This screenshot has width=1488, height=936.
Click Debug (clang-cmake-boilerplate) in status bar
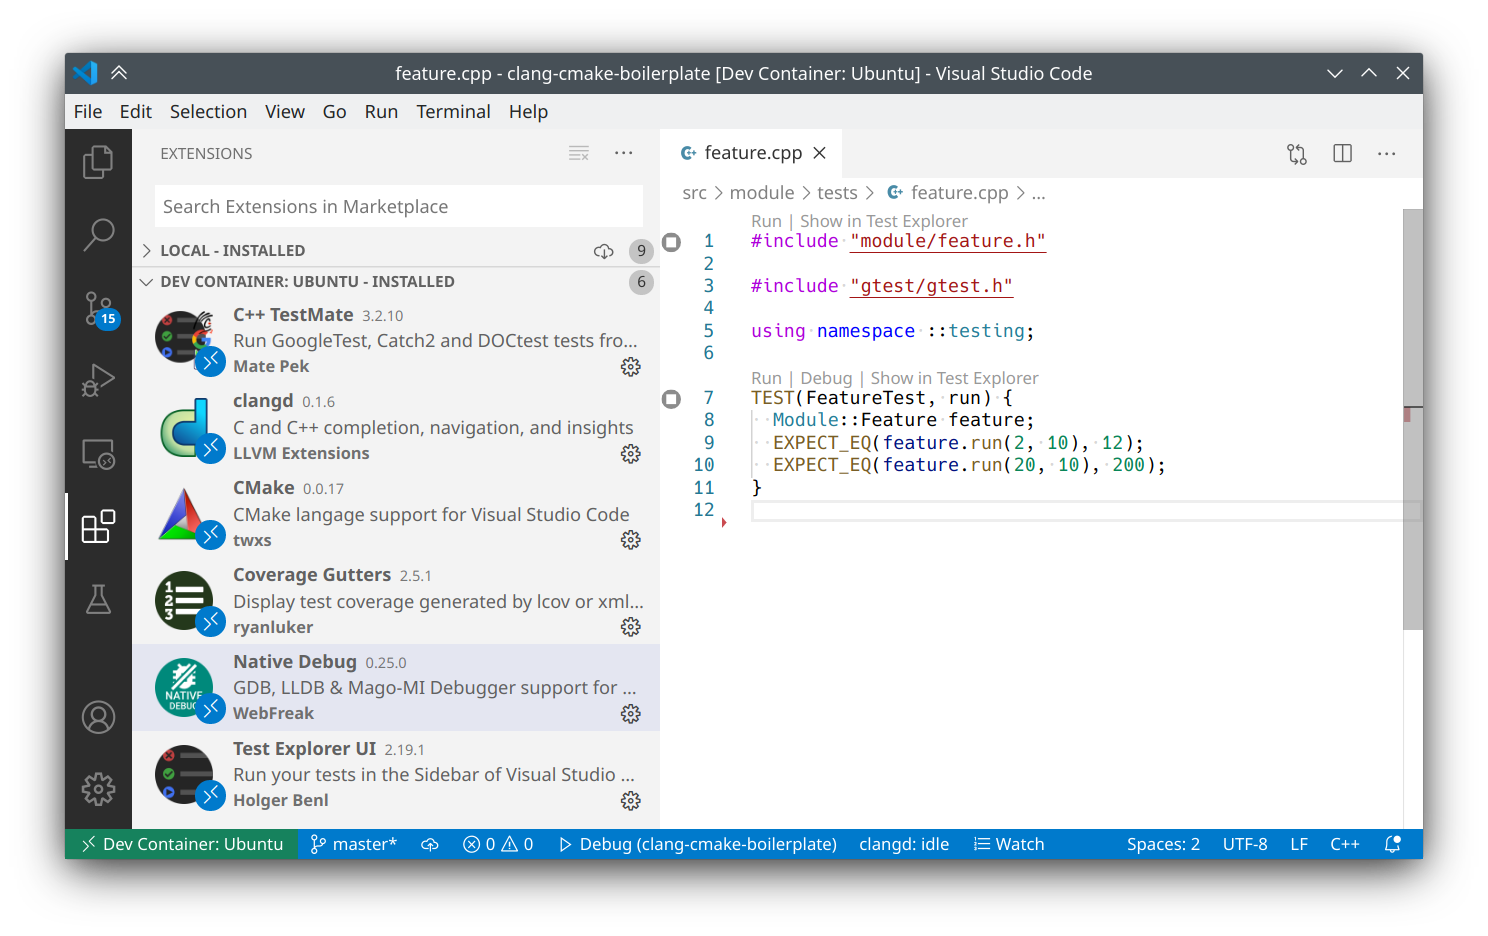tap(698, 844)
